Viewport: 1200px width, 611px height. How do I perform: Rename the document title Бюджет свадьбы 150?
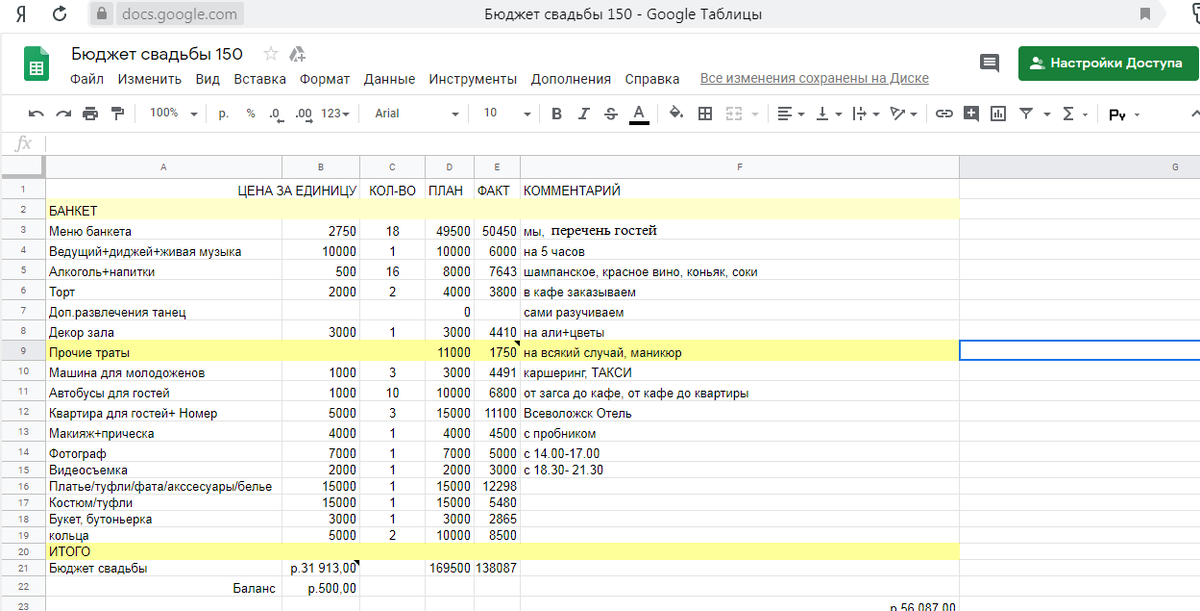point(157,54)
